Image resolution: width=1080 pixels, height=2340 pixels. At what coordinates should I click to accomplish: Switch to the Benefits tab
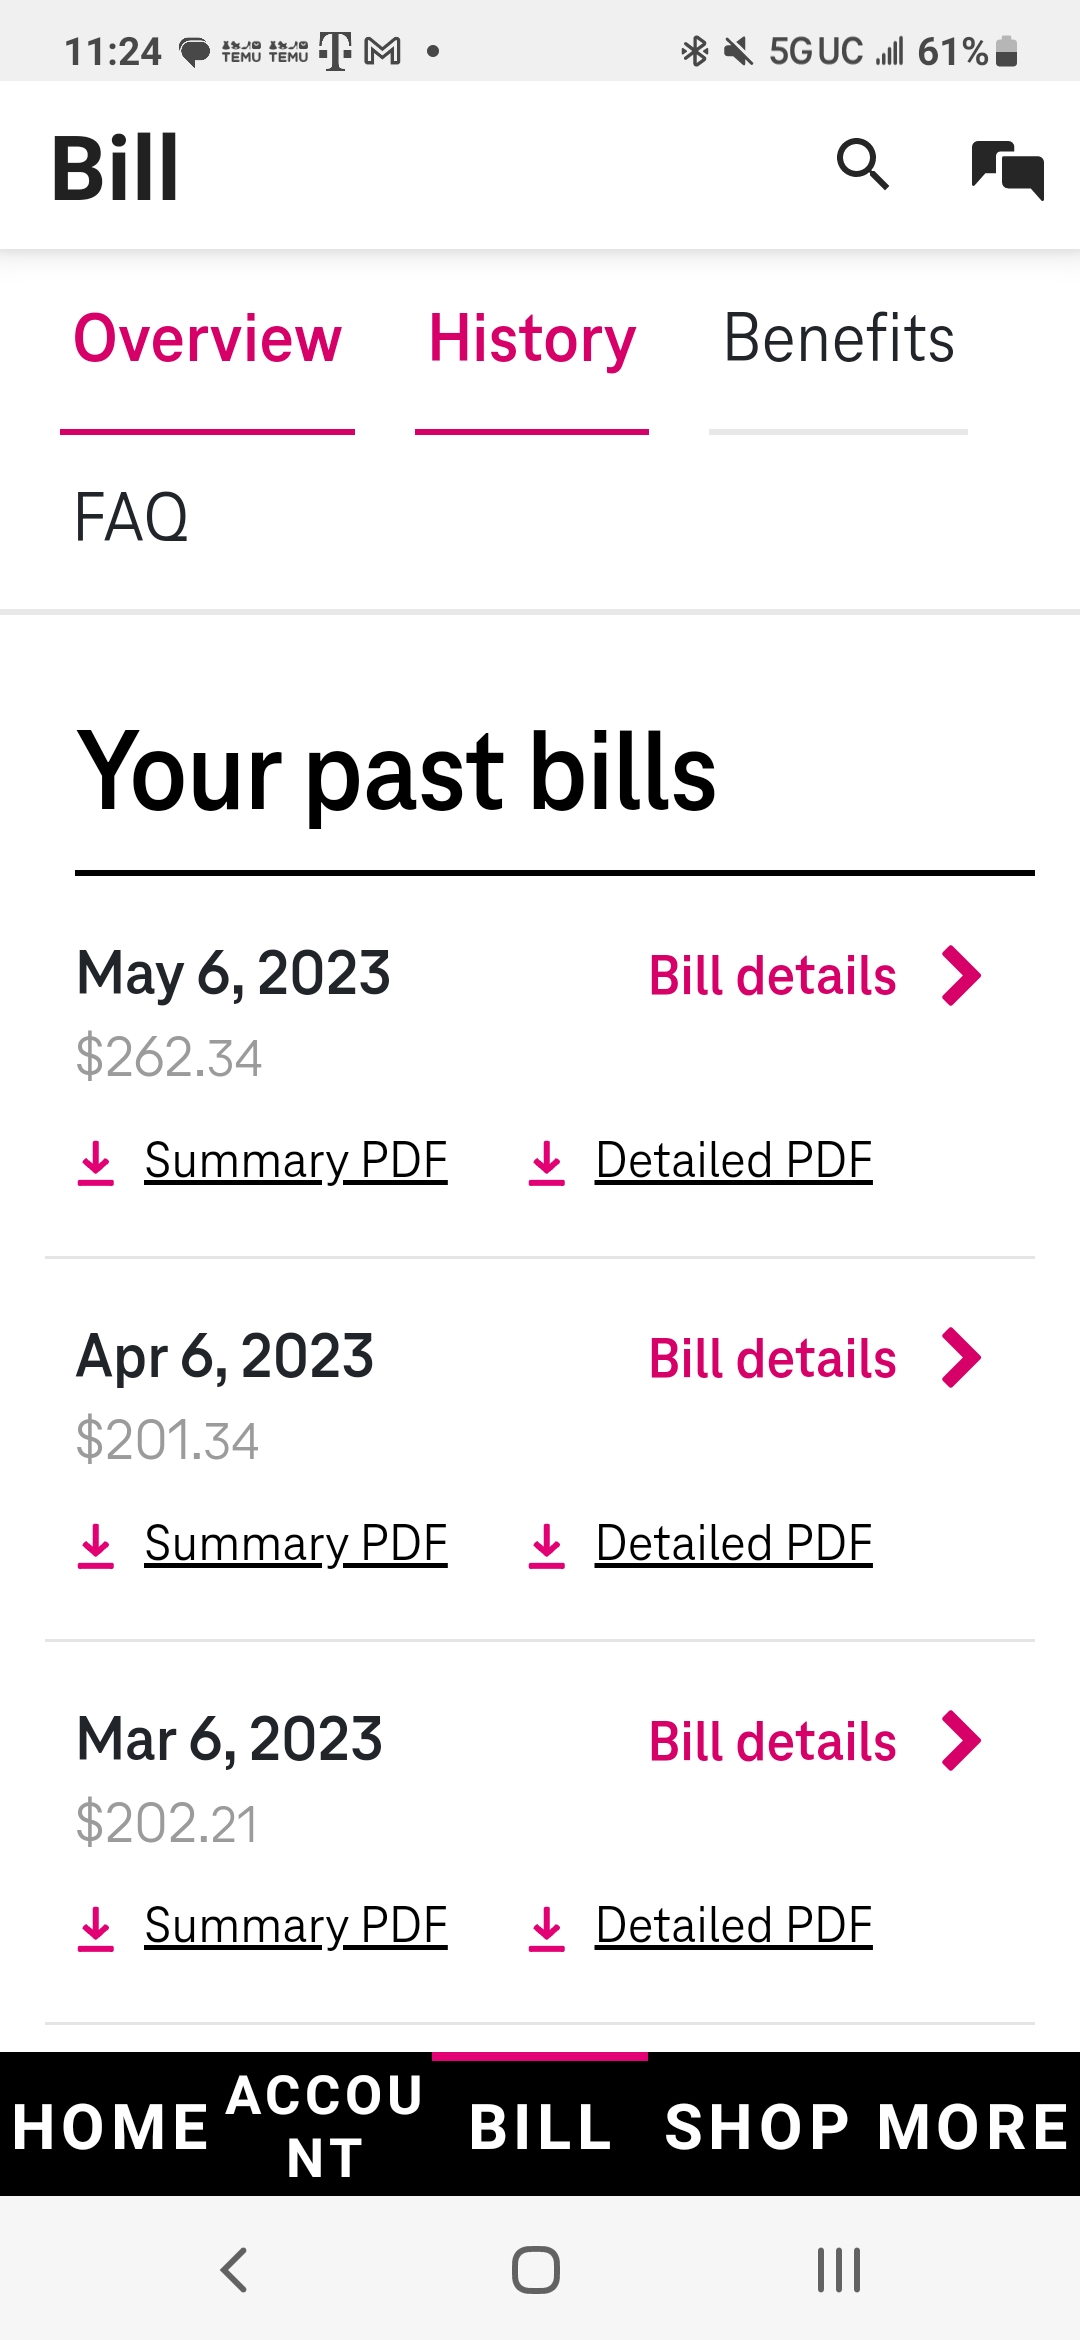coord(838,339)
